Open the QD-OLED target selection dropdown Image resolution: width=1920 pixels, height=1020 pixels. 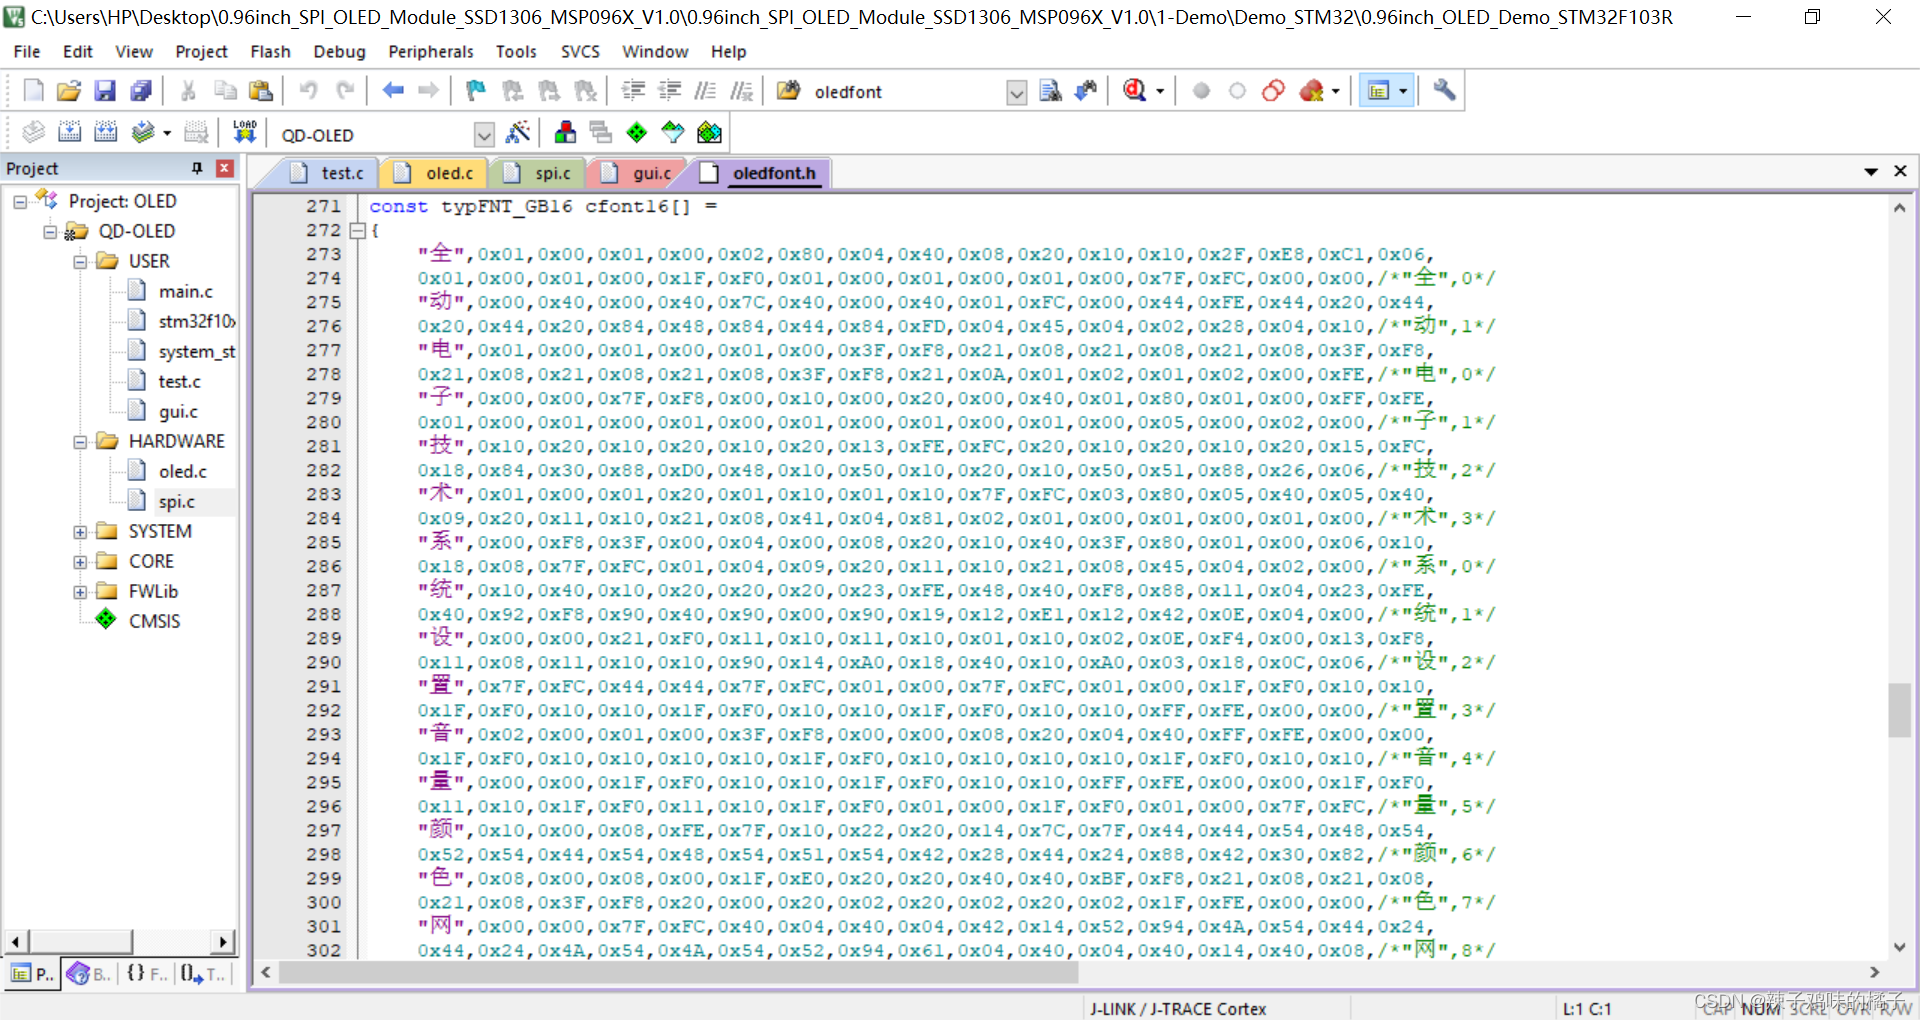pyautogui.click(x=484, y=134)
